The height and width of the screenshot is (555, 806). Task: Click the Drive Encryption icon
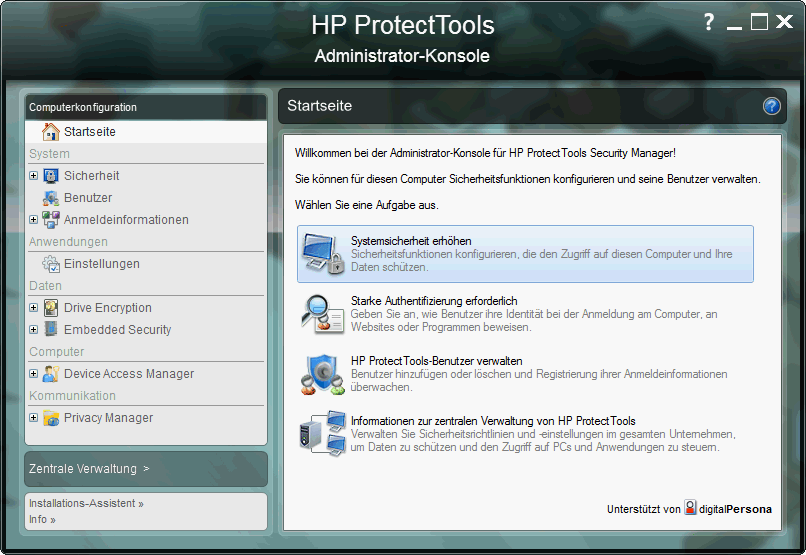50,308
